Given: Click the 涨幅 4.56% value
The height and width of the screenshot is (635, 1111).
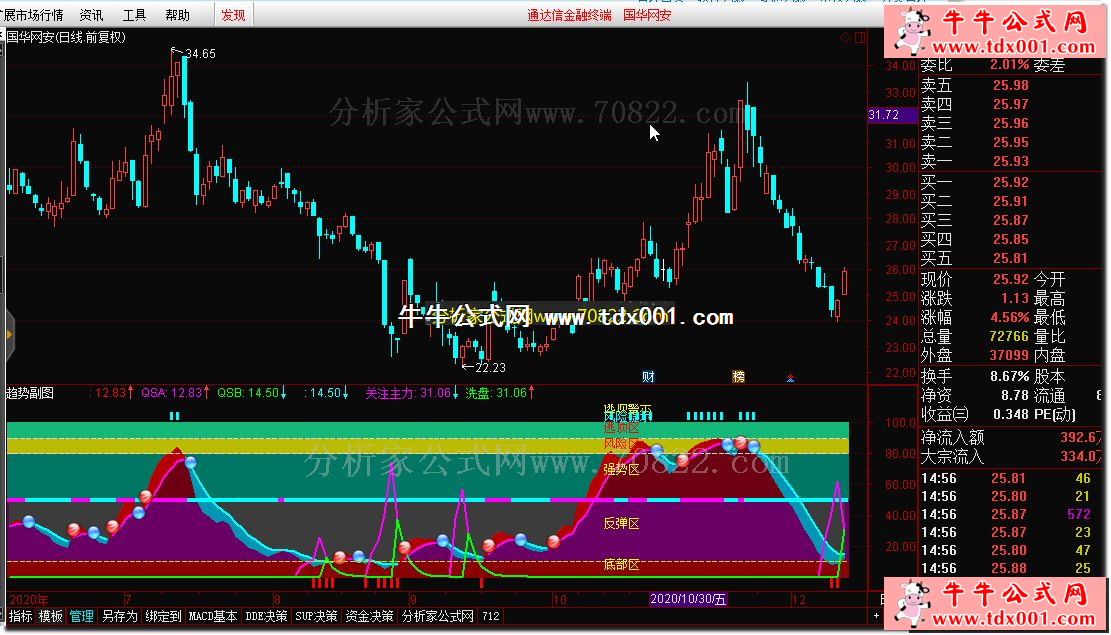Looking at the screenshot, I should tap(1010, 318).
